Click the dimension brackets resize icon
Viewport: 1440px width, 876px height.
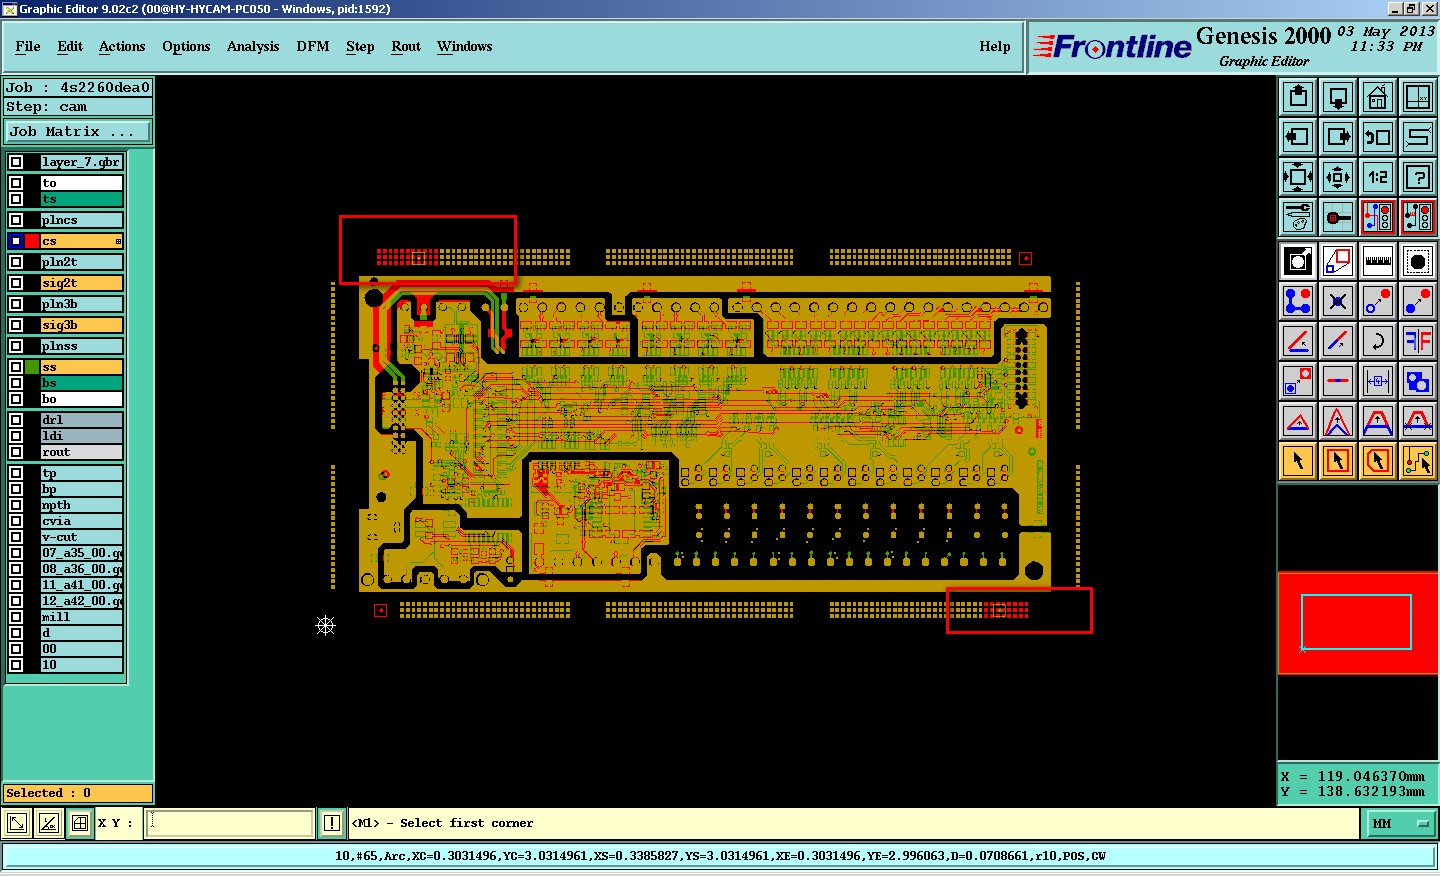(x=1378, y=381)
